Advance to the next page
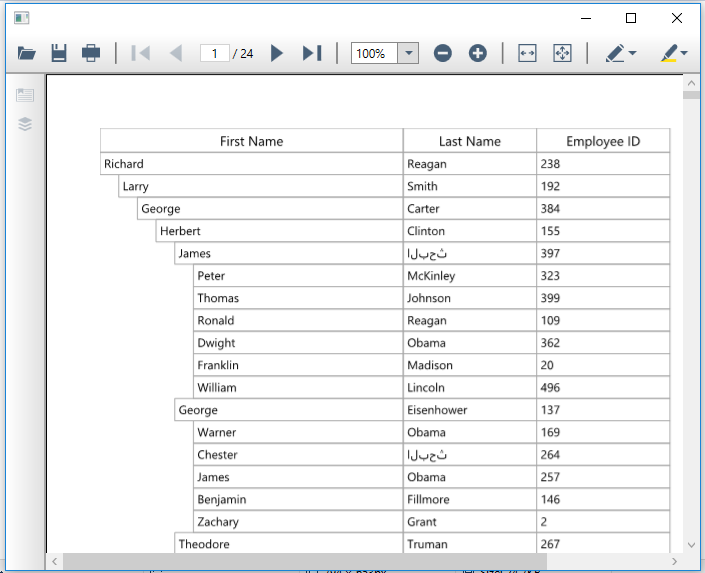 tap(277, 53)
